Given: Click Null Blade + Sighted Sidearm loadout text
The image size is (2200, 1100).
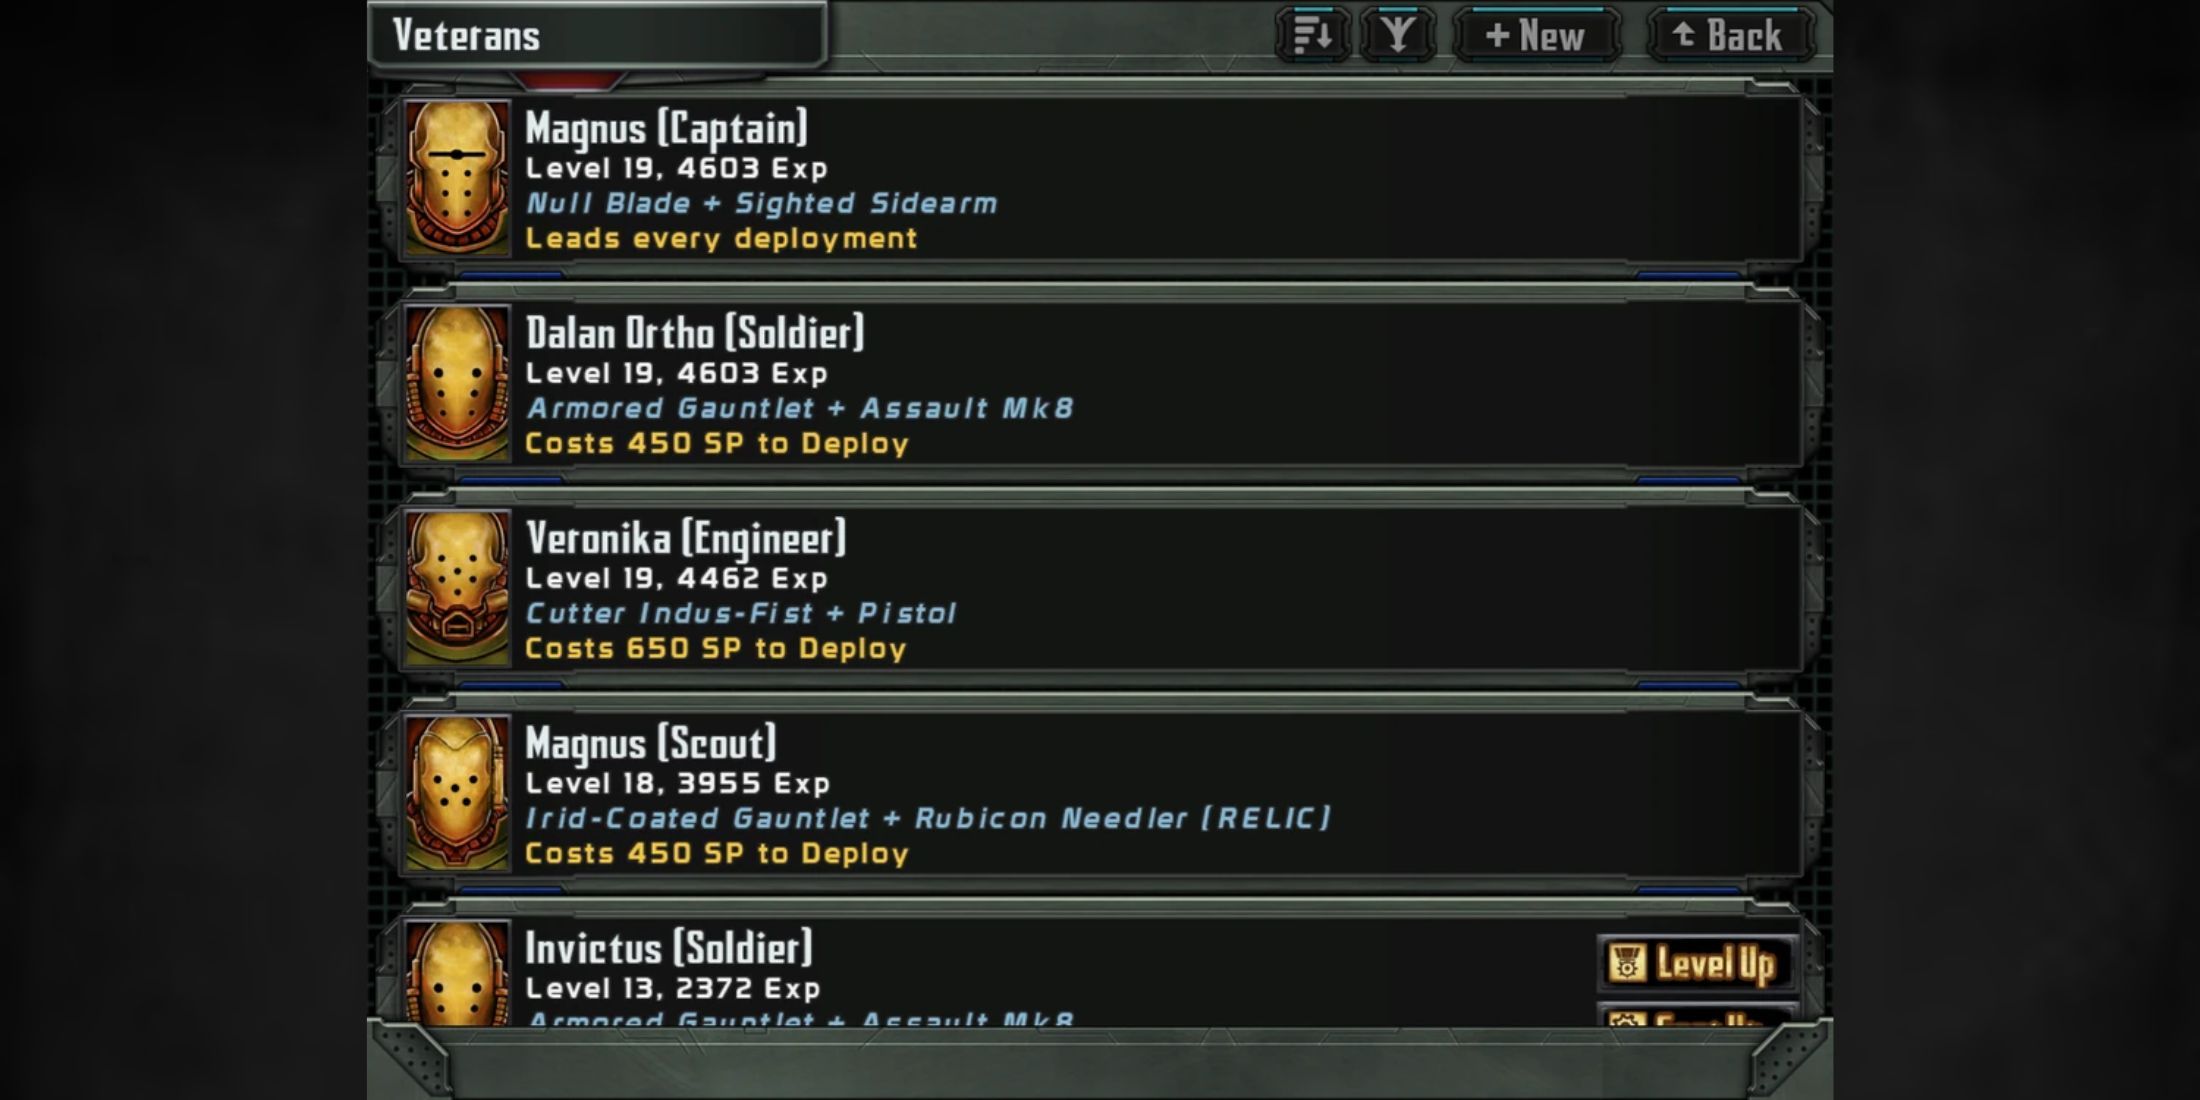Looking at the screenshot, I should (762, 204).
